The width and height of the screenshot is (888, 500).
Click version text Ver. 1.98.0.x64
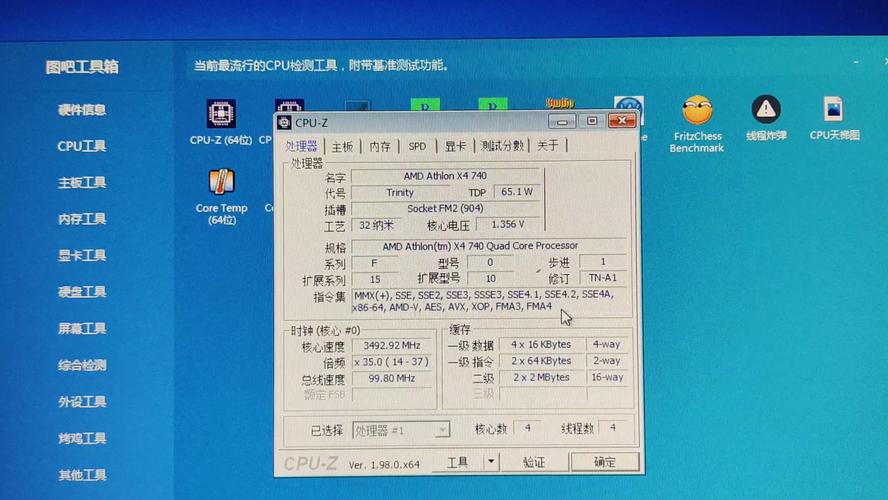(384, 465)
